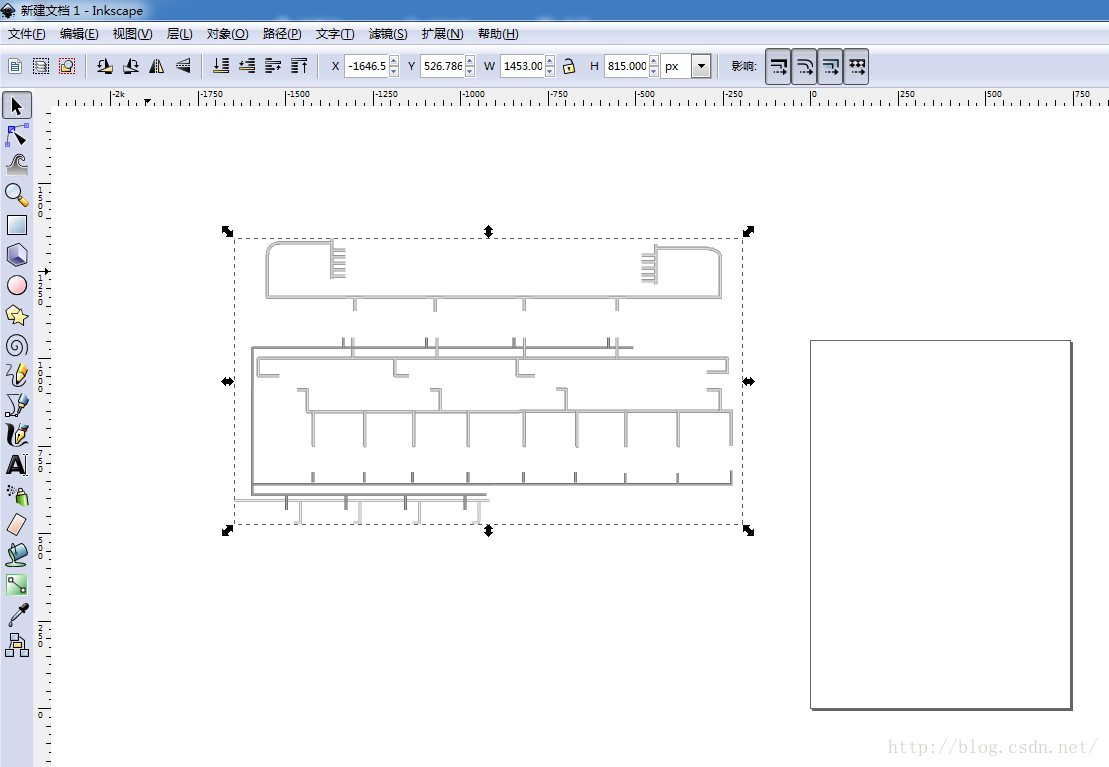The width and height of the screenshot is (1109, 767).
Task: Click top-left selection scale handle
Action: pyautogui.click(x=227, y=231)
